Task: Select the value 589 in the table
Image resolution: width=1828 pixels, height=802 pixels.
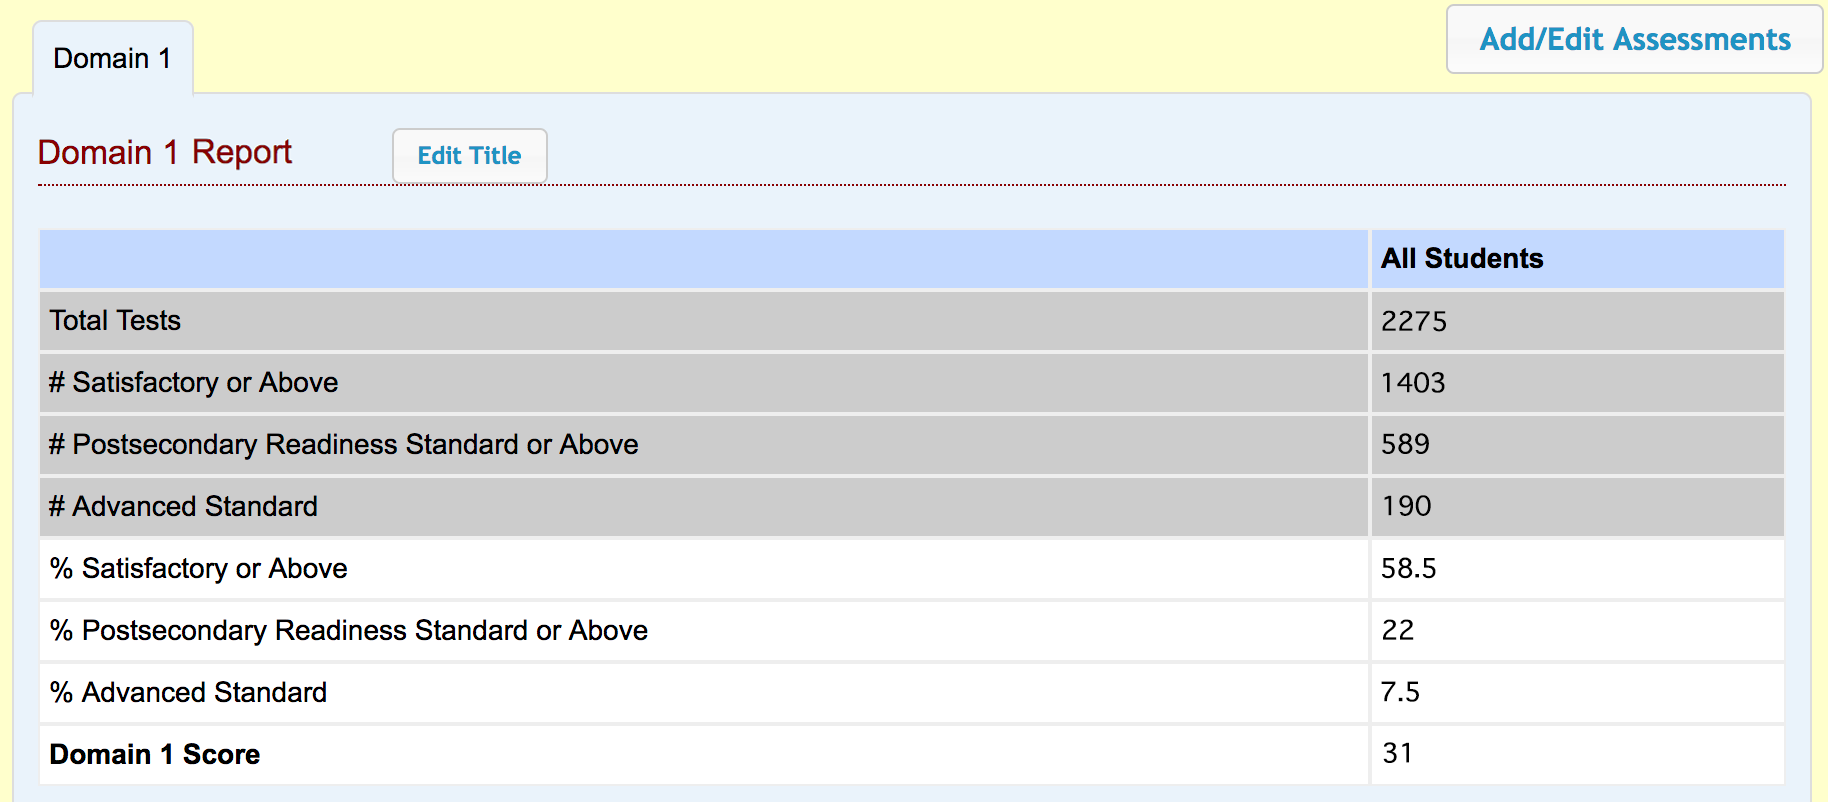Action: pyautogui.click(x=1405, y=445)
